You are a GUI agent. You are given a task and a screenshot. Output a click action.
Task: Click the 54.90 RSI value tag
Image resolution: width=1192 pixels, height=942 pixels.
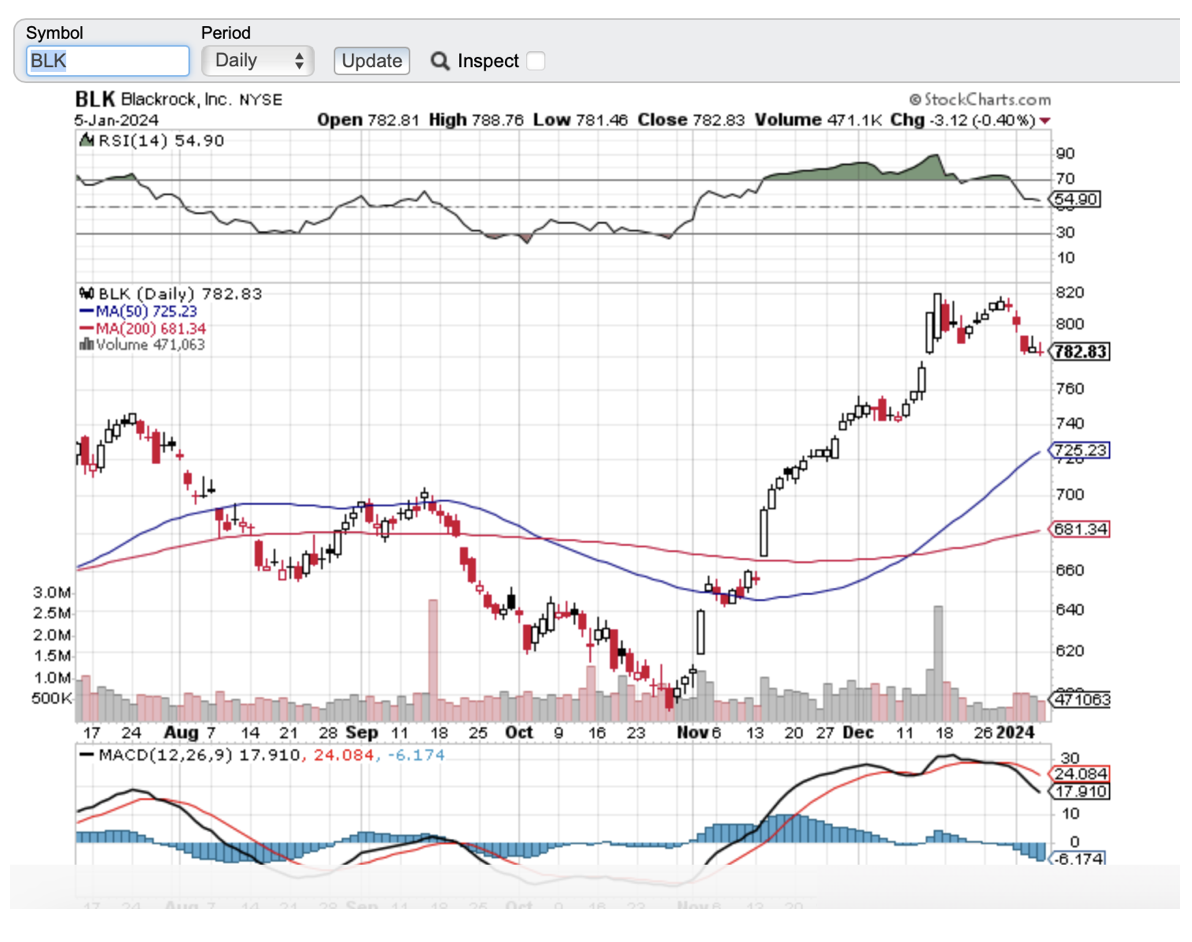pyautogui.click(x=1077, y=199)
